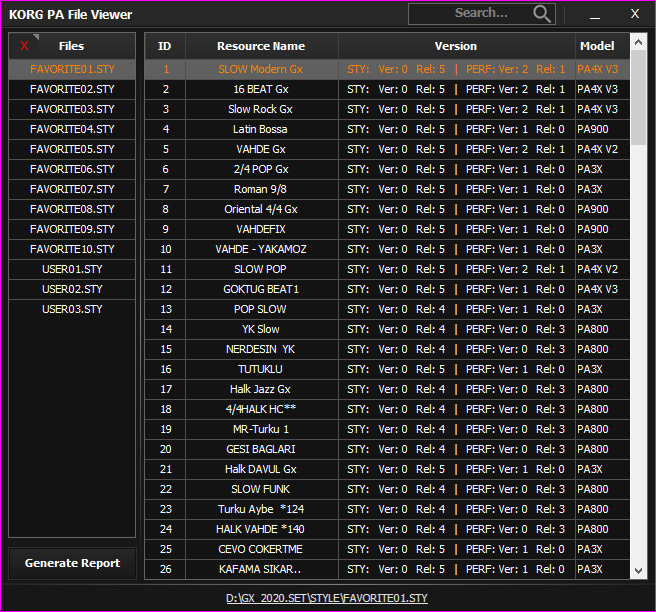
Task: Select the 4/4HALK HC** resource
Action: pyautogui.click(x=261, y=409)
